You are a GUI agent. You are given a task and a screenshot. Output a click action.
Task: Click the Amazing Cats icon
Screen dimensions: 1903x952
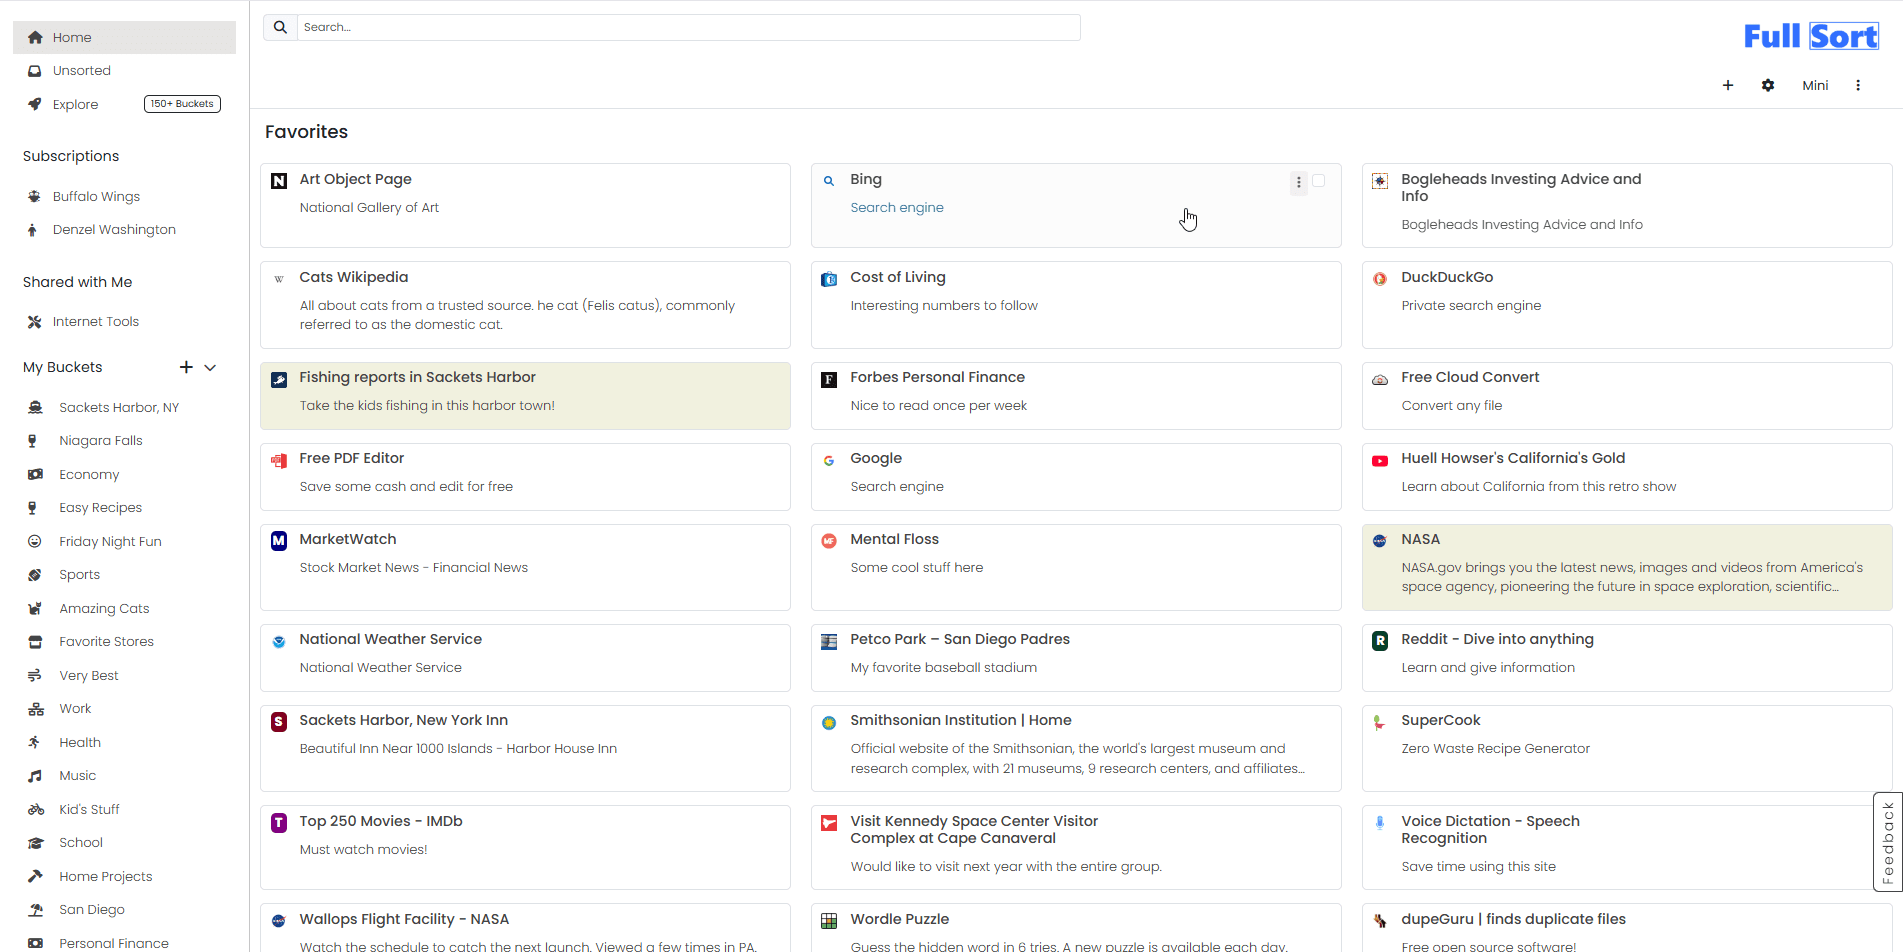pos(35,608)
